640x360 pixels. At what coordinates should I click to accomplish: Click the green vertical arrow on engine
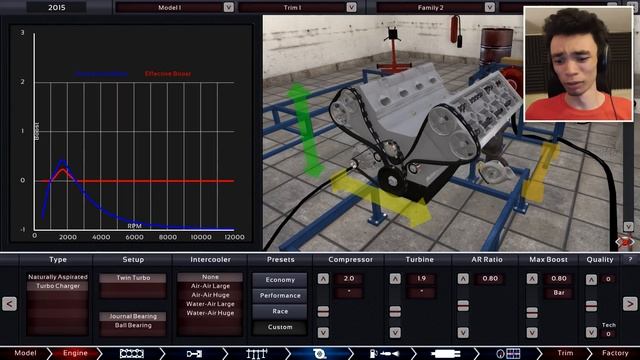(306, 131)
